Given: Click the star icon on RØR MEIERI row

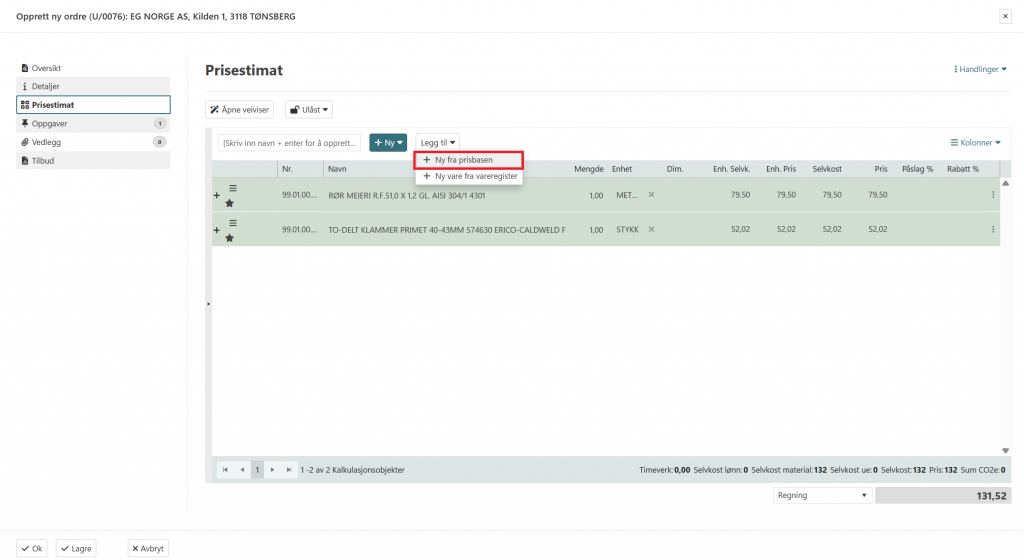Looking at the screenshot, I should pyautogui.click(x=229, y=204).
